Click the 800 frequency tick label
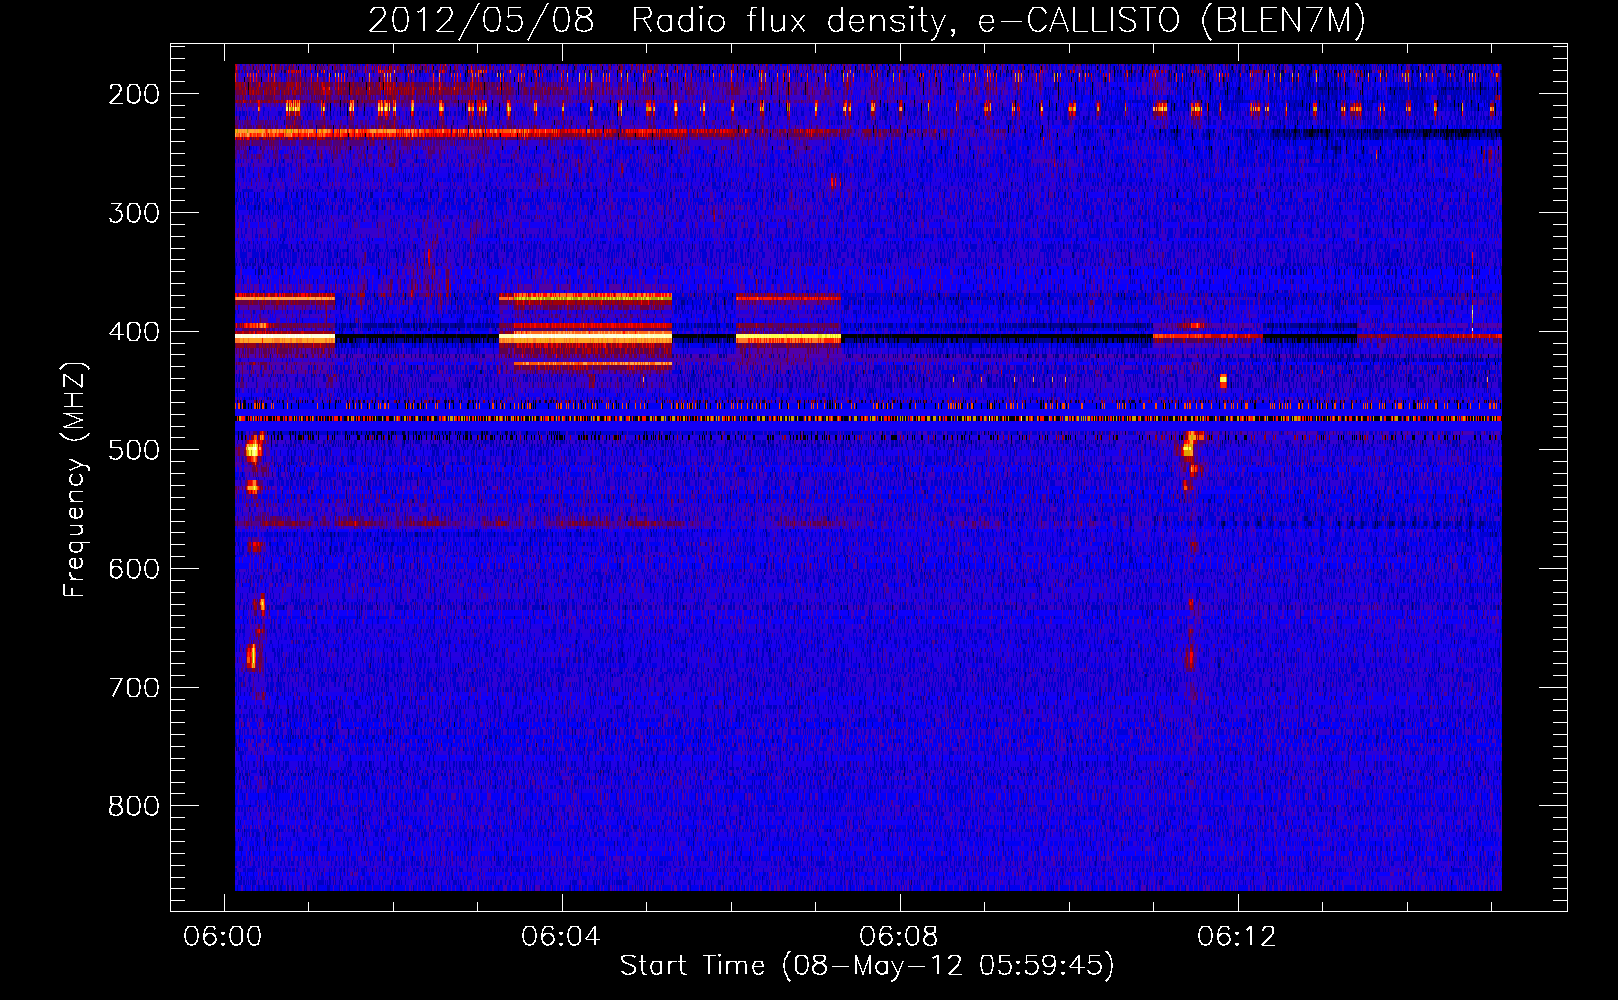Screen dimensions: 1618x1000 [x=133, y=806]
